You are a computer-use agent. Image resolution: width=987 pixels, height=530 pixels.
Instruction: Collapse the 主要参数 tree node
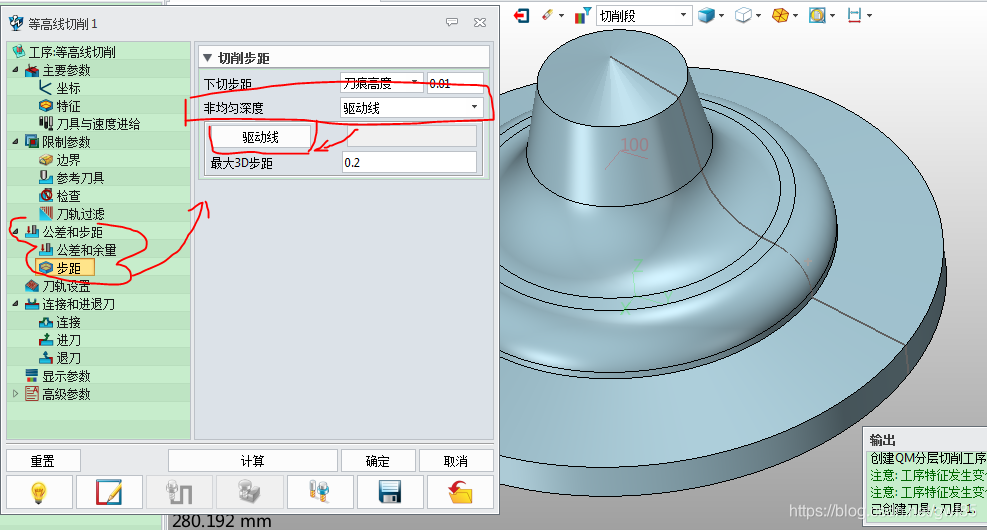click(x=15, y=70)
